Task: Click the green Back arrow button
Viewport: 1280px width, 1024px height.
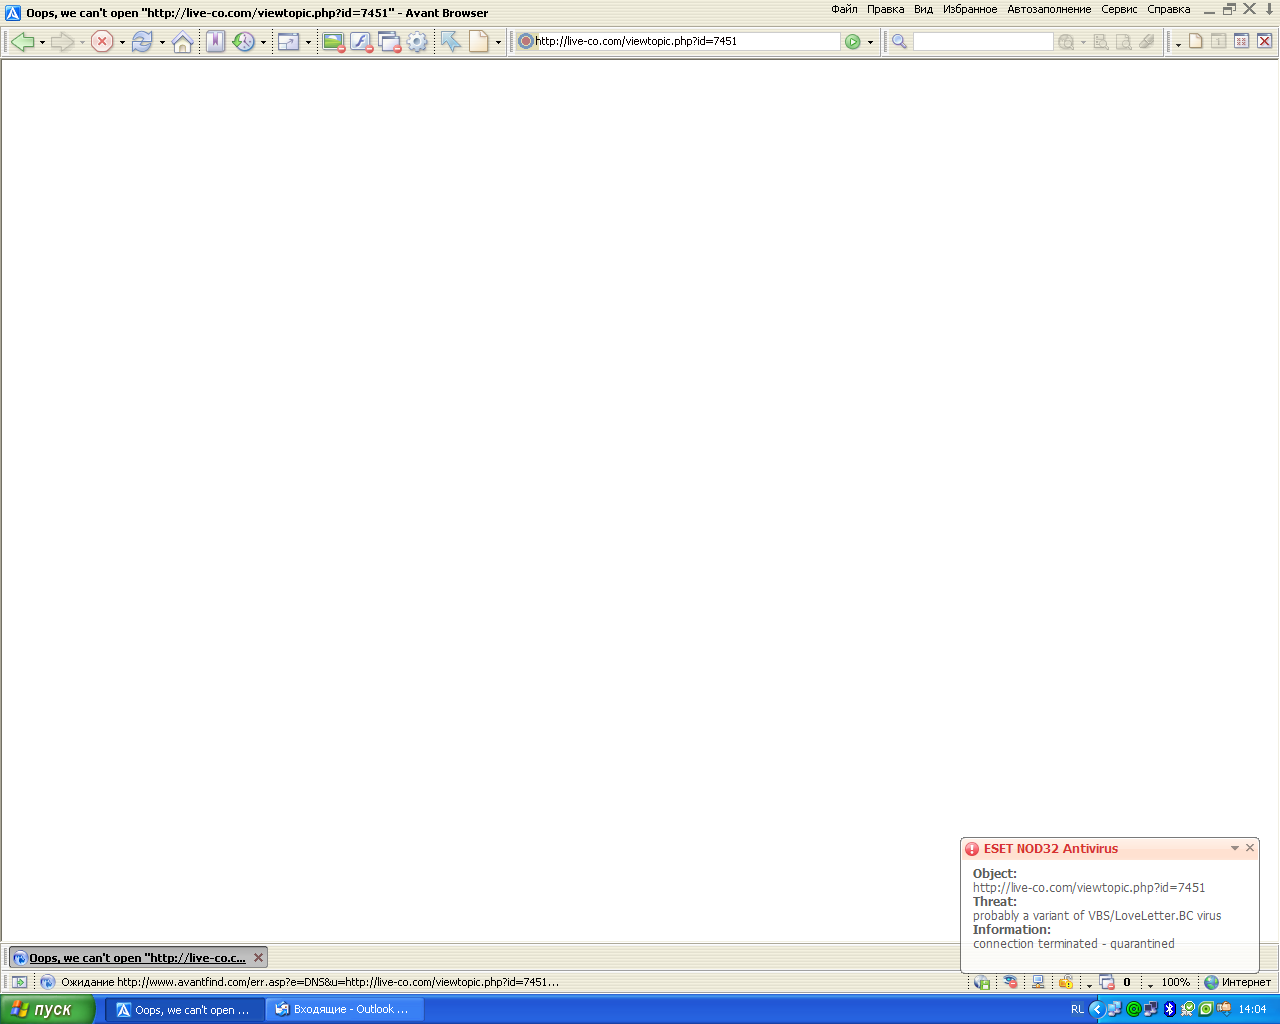Action: pos(23,42)
